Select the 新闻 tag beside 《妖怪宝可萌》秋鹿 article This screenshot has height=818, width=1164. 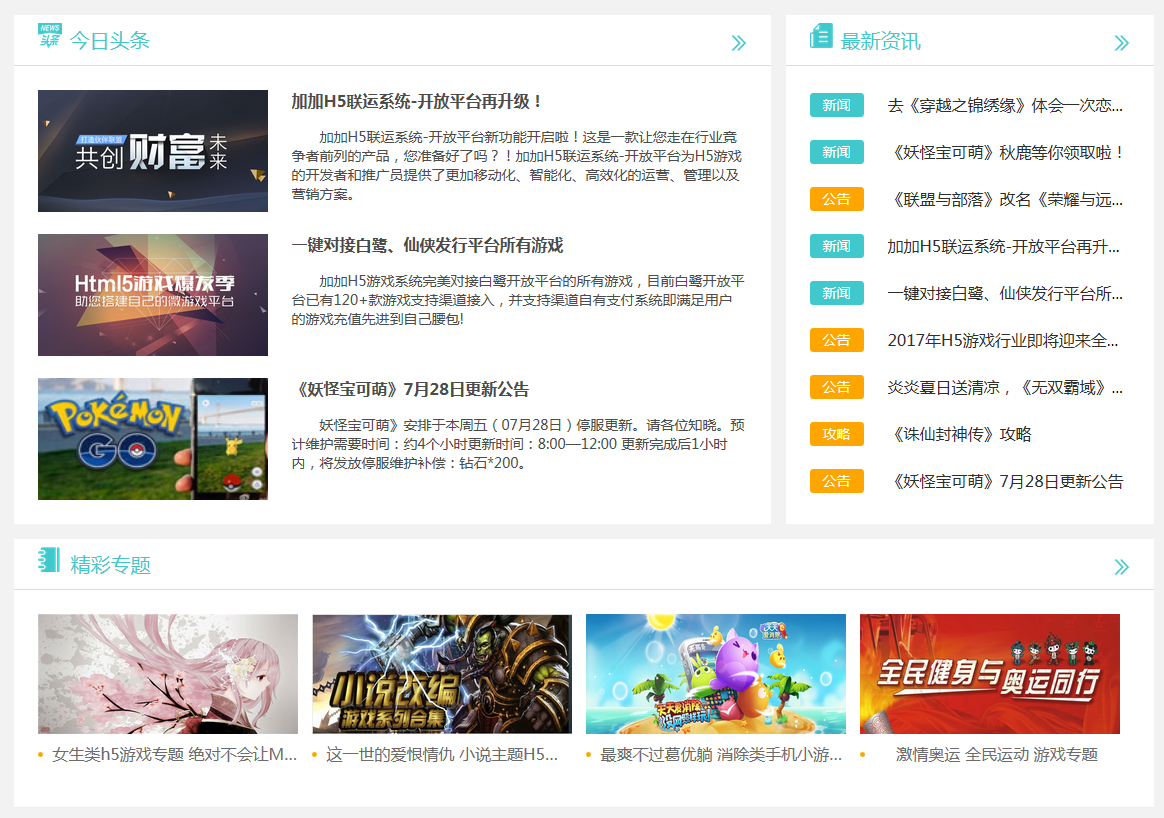coord(836,152)
